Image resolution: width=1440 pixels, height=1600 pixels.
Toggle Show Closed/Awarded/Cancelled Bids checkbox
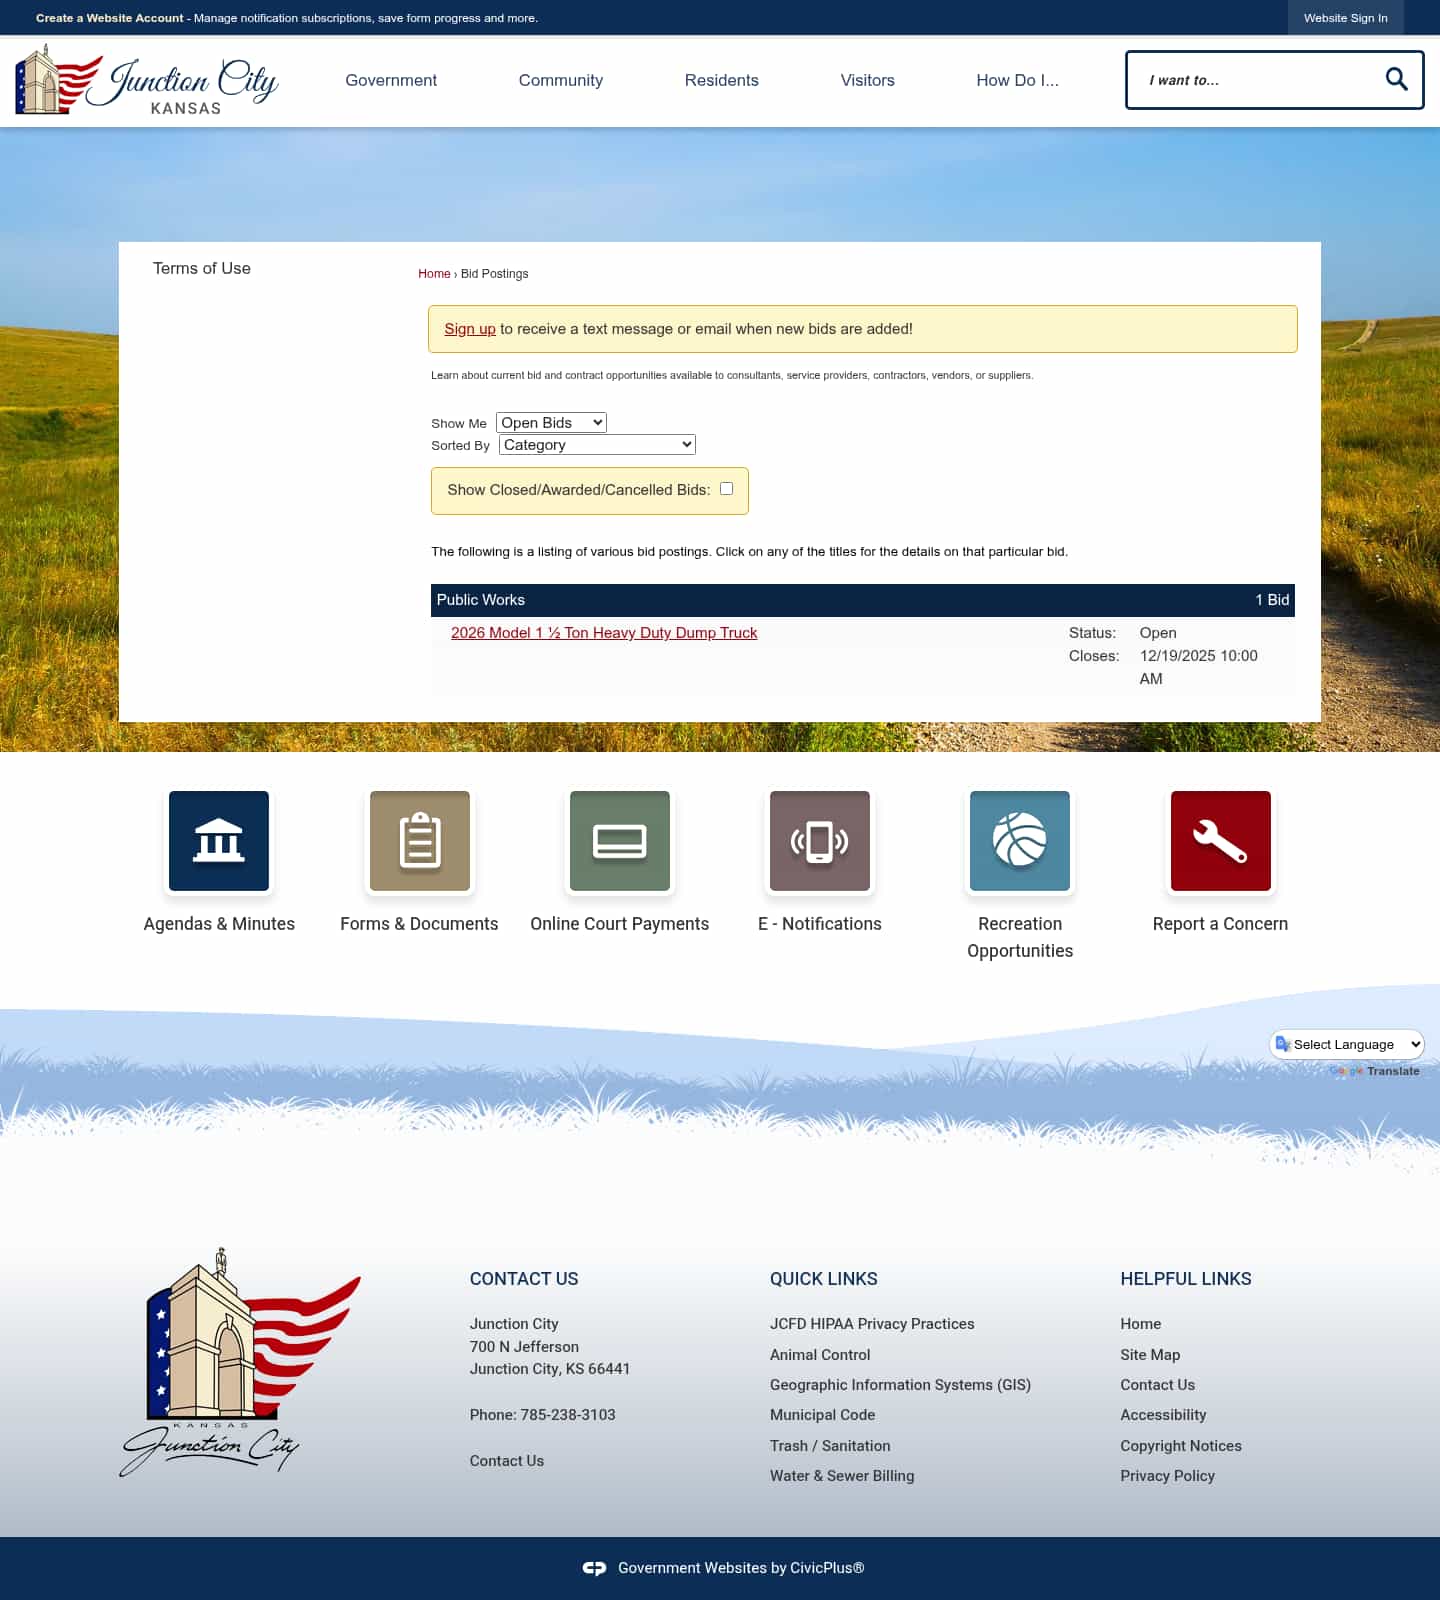point(727,489)
